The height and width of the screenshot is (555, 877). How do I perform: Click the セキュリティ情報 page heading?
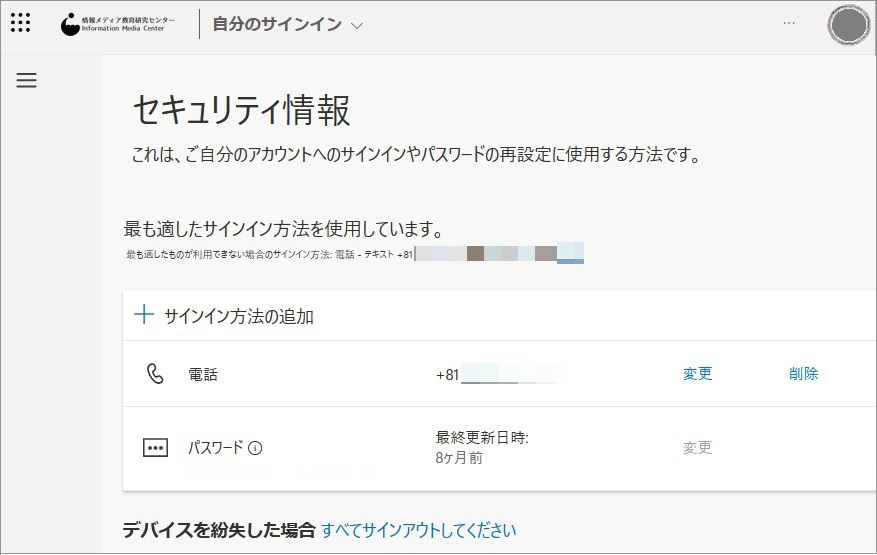coord(241,111)
